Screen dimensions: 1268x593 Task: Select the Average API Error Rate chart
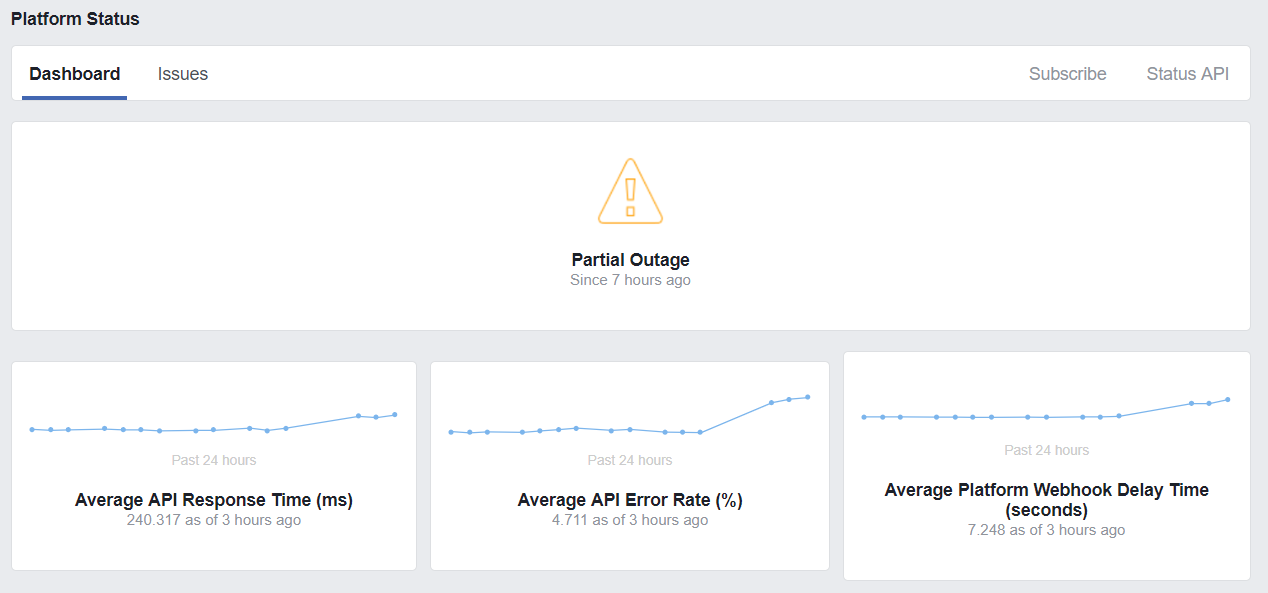[629, 418]
